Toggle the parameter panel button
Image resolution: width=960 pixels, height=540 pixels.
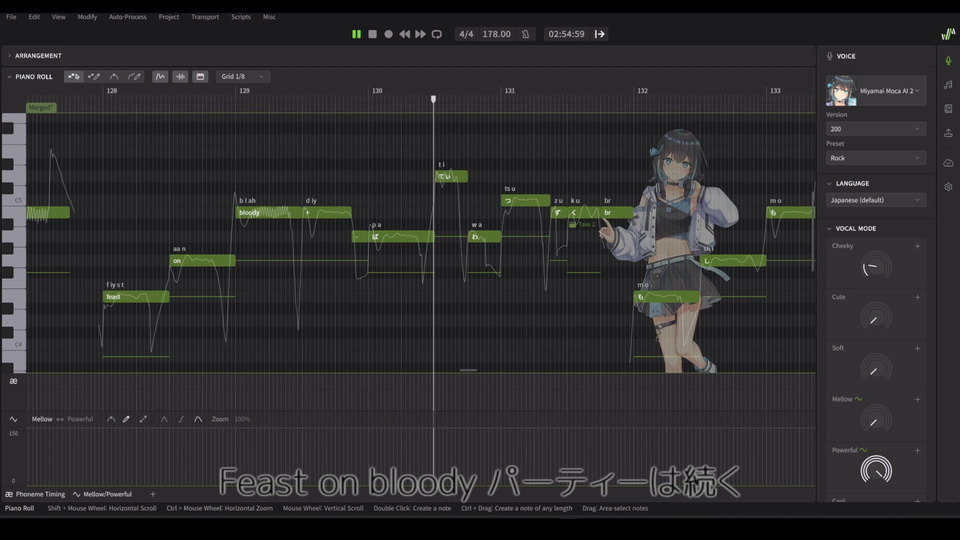pyautogui.click(x=200, y=77)
